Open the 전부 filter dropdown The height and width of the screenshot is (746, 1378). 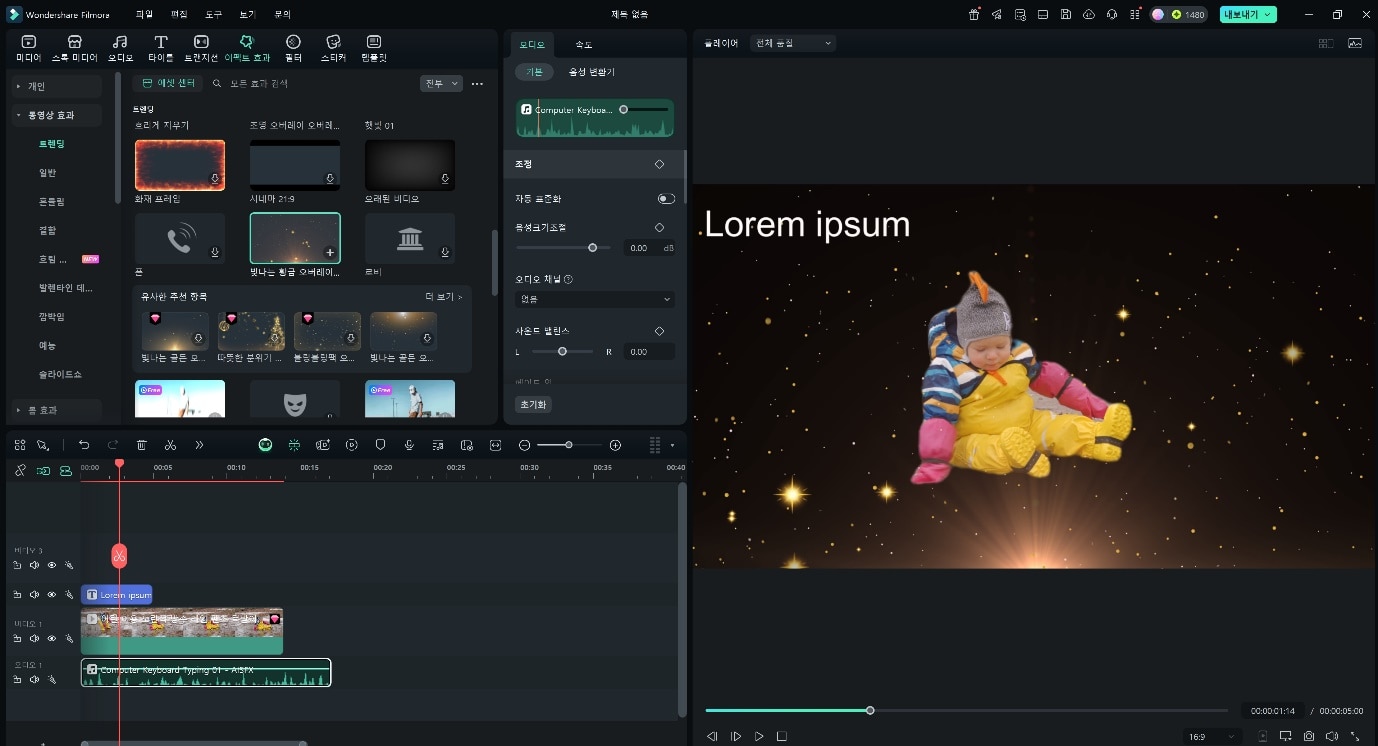[441, 83]
